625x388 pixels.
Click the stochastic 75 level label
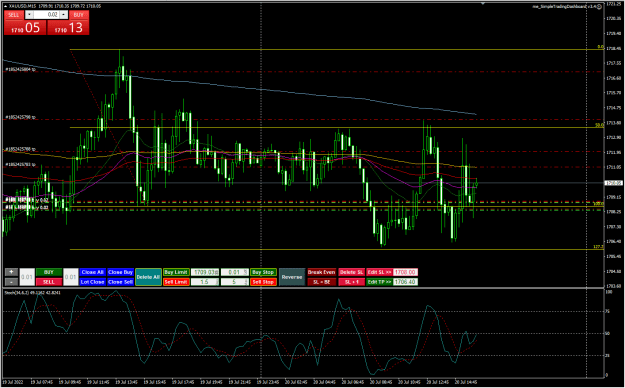tap(608, 311)
